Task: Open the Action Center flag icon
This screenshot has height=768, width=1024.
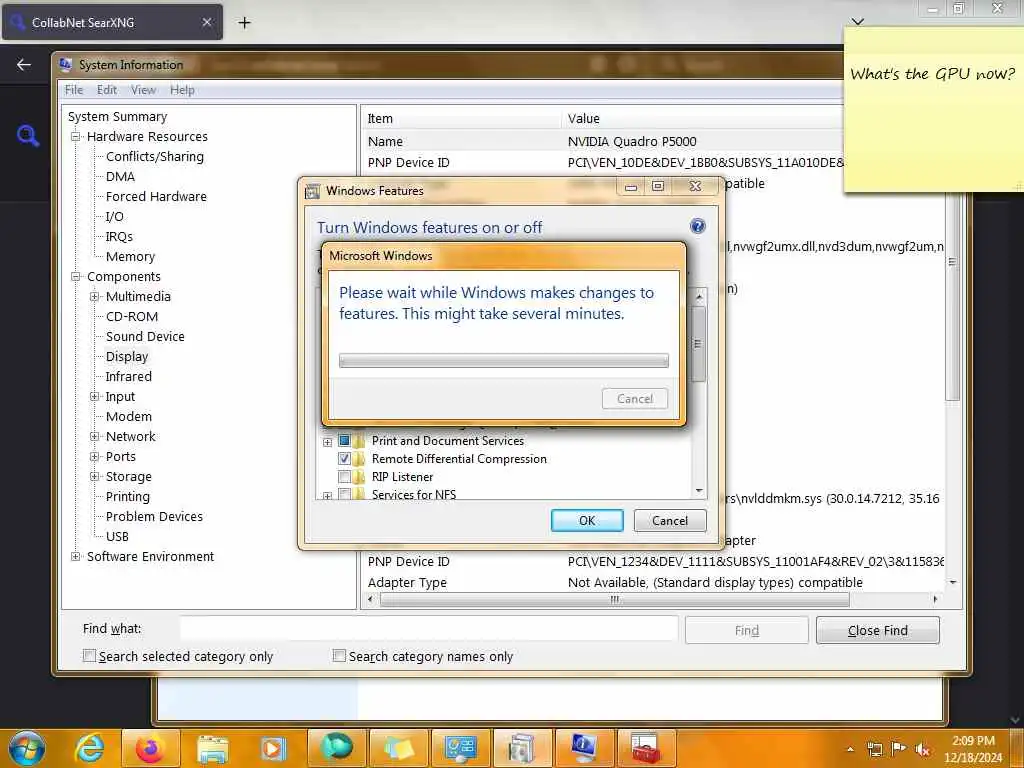Action: pyautogui.click(x=899, y=749)
